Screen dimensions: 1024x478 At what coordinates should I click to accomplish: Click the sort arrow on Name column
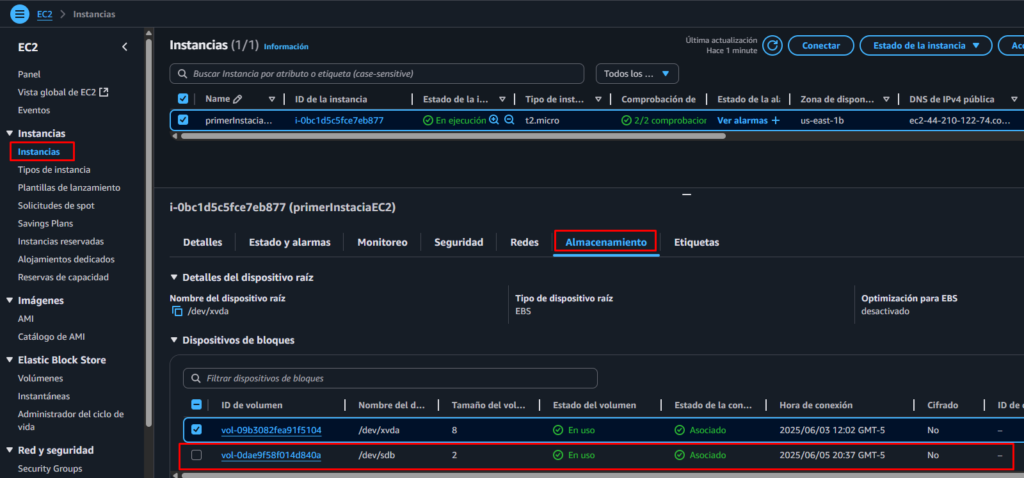click(x=272, y=99)
